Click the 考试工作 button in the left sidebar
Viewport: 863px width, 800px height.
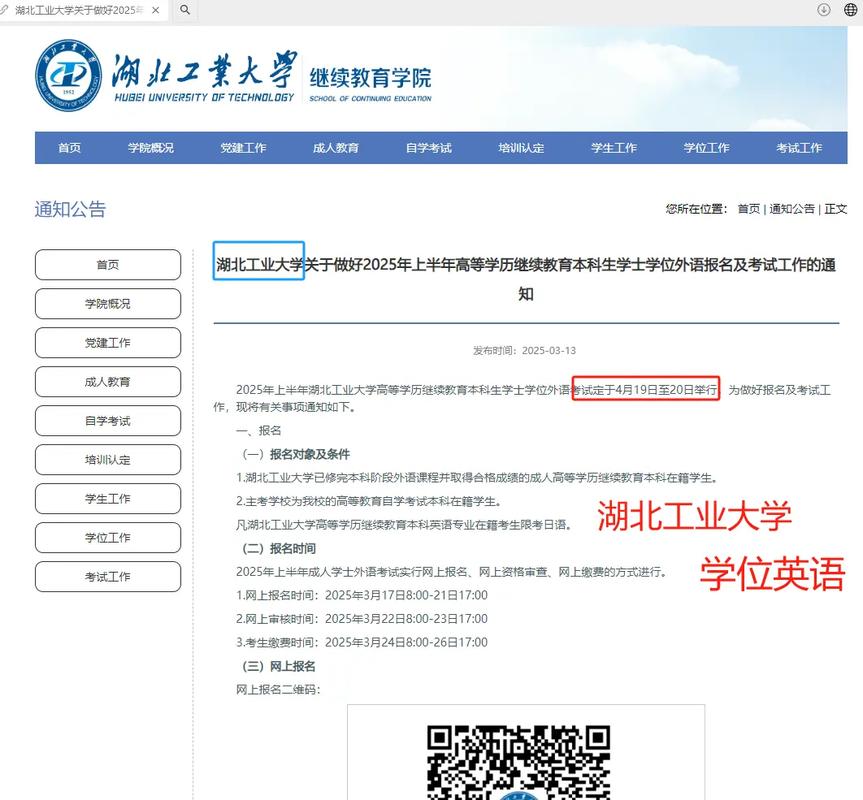[107, 576]
